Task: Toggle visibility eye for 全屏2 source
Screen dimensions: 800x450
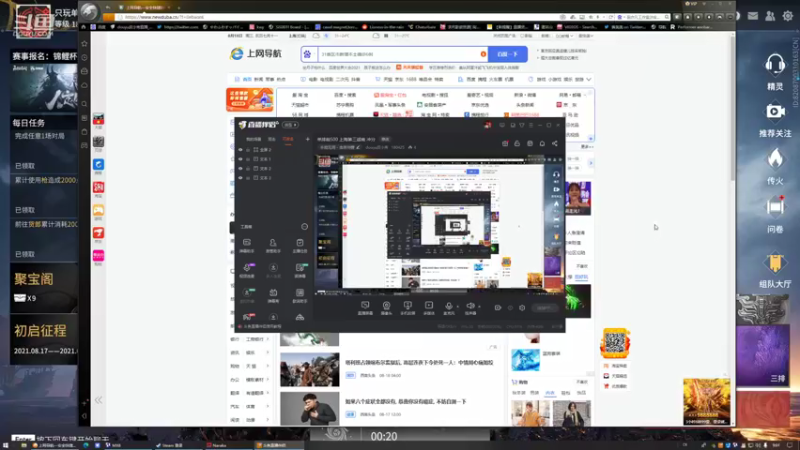Action: (240, 150)
